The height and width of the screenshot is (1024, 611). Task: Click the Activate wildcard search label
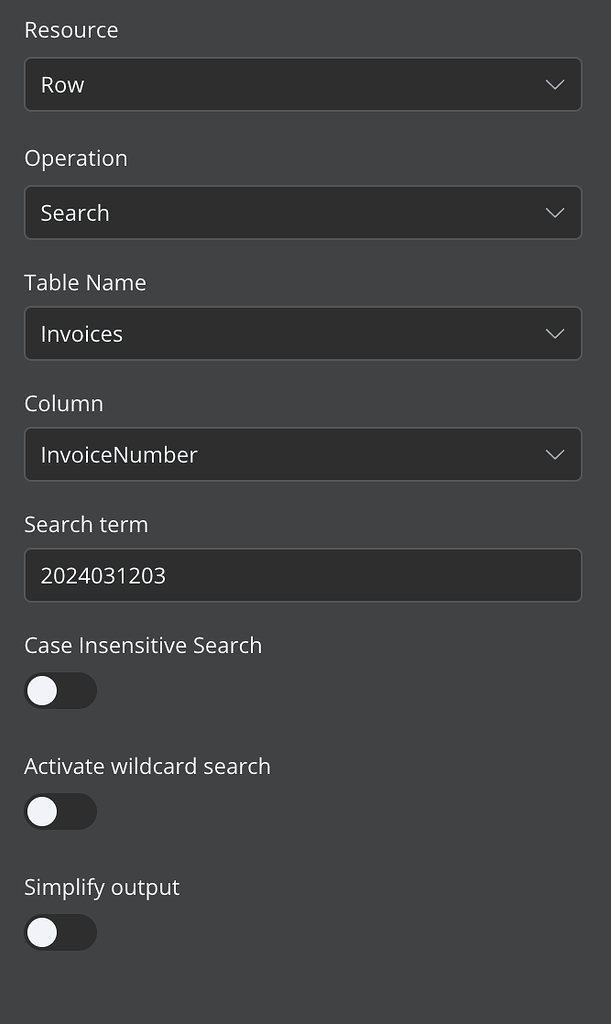(147, 766)
